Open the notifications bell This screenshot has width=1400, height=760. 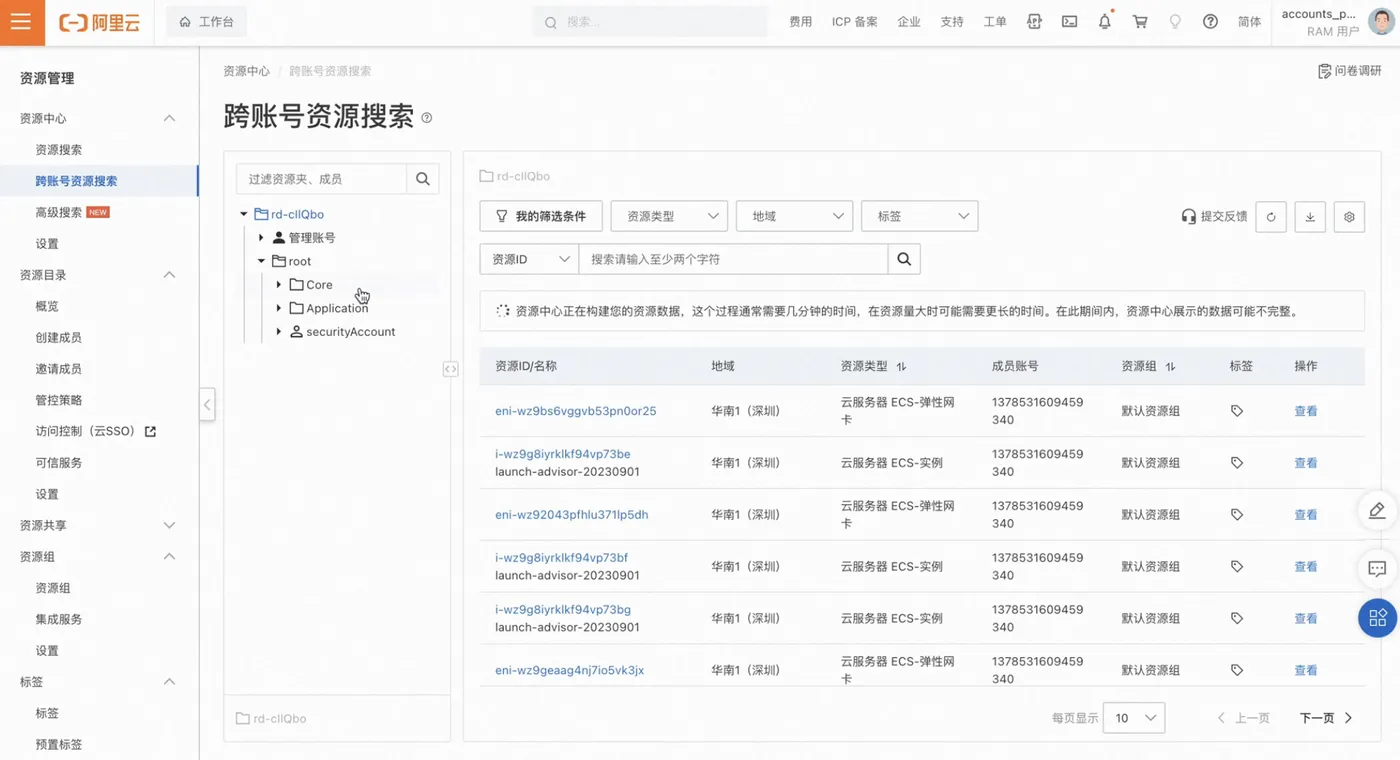click(1105, 21)
